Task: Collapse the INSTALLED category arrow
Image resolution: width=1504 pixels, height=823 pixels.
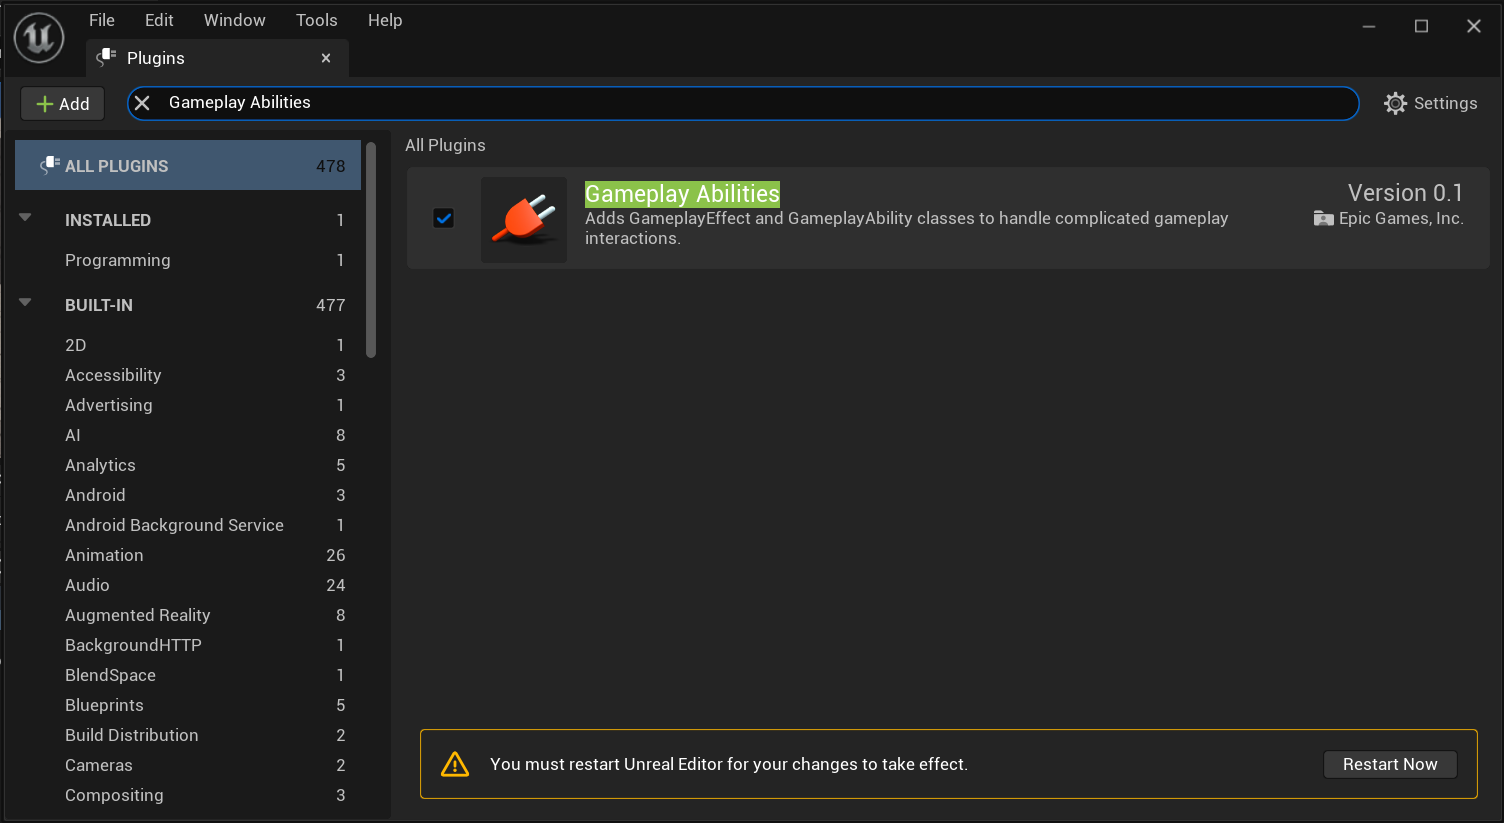Action: [x=25, y=217]
